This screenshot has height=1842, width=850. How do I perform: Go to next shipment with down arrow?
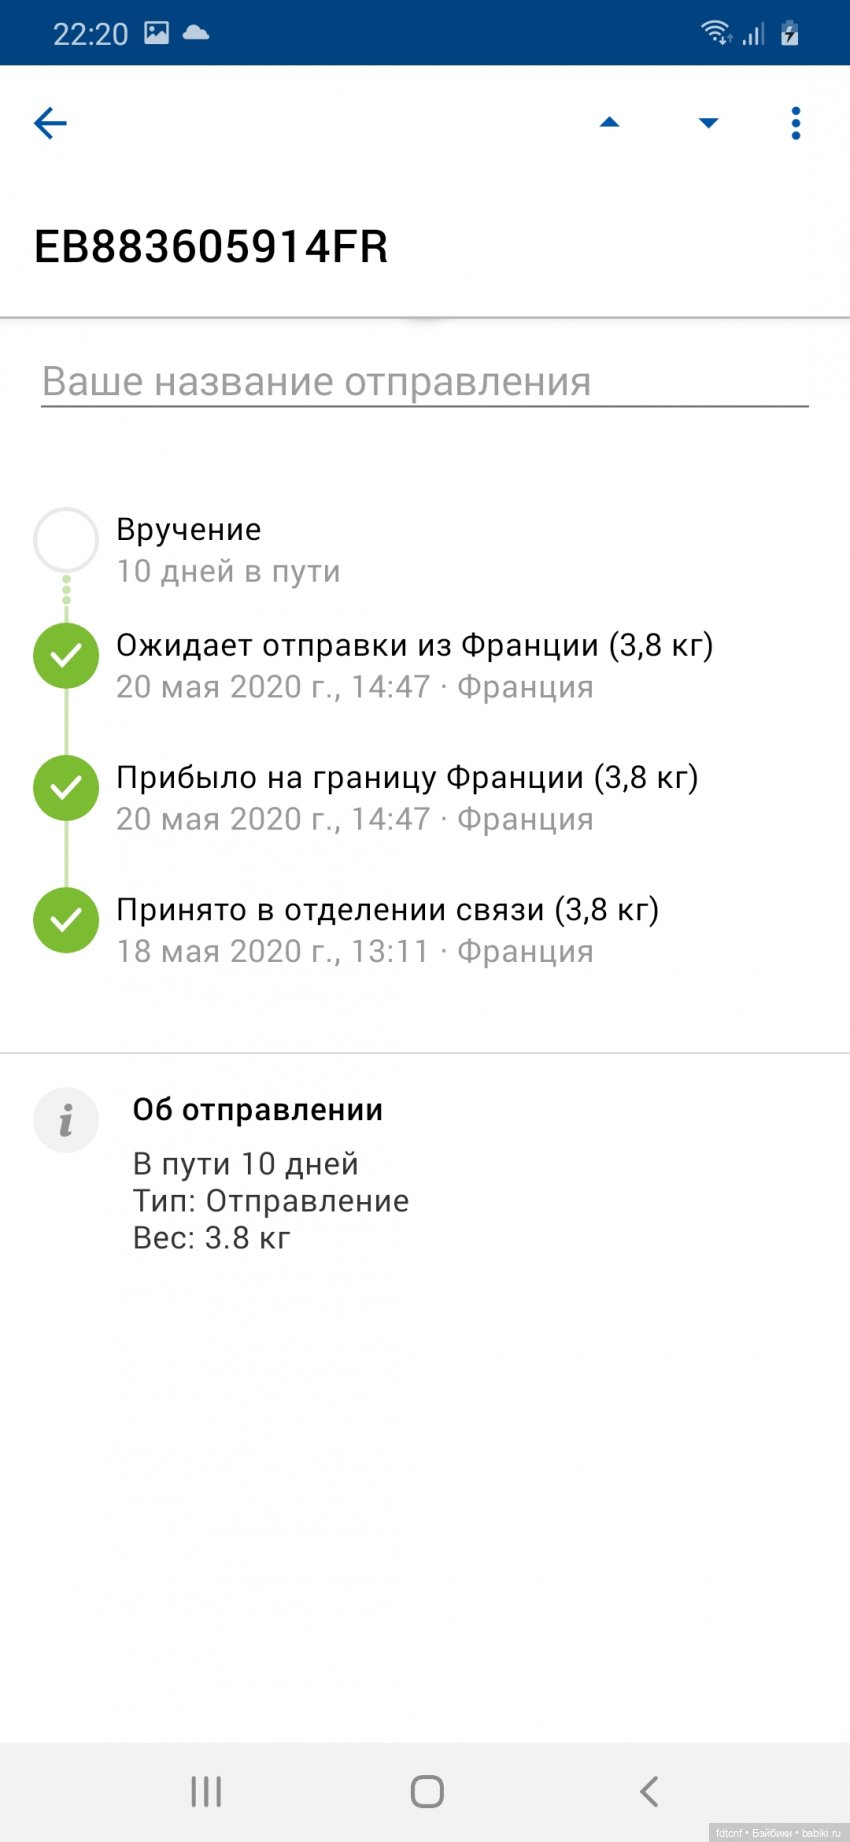(708, 123)
